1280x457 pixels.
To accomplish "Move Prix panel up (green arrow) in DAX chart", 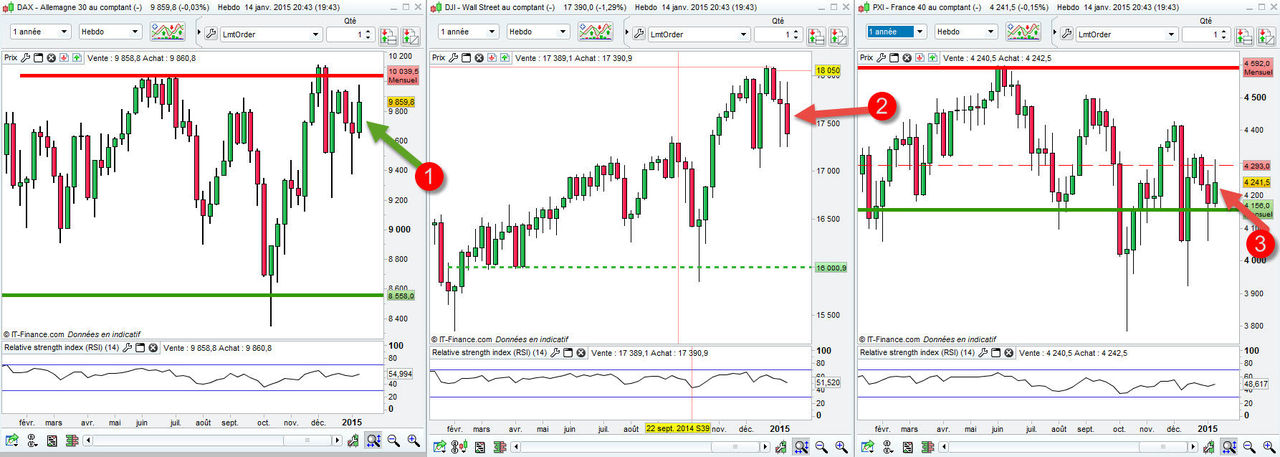I will click(x=77, y=58).
